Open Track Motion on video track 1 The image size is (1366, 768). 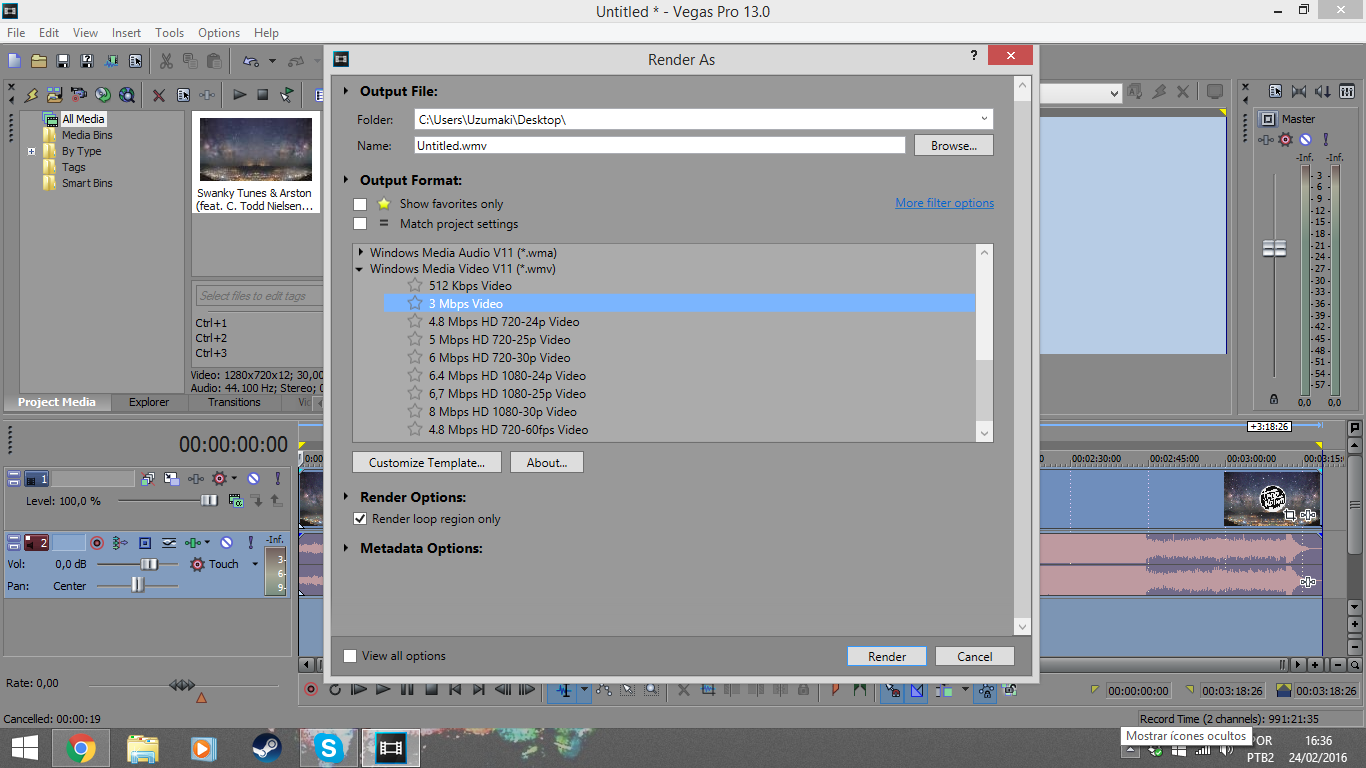click(172, 479)
